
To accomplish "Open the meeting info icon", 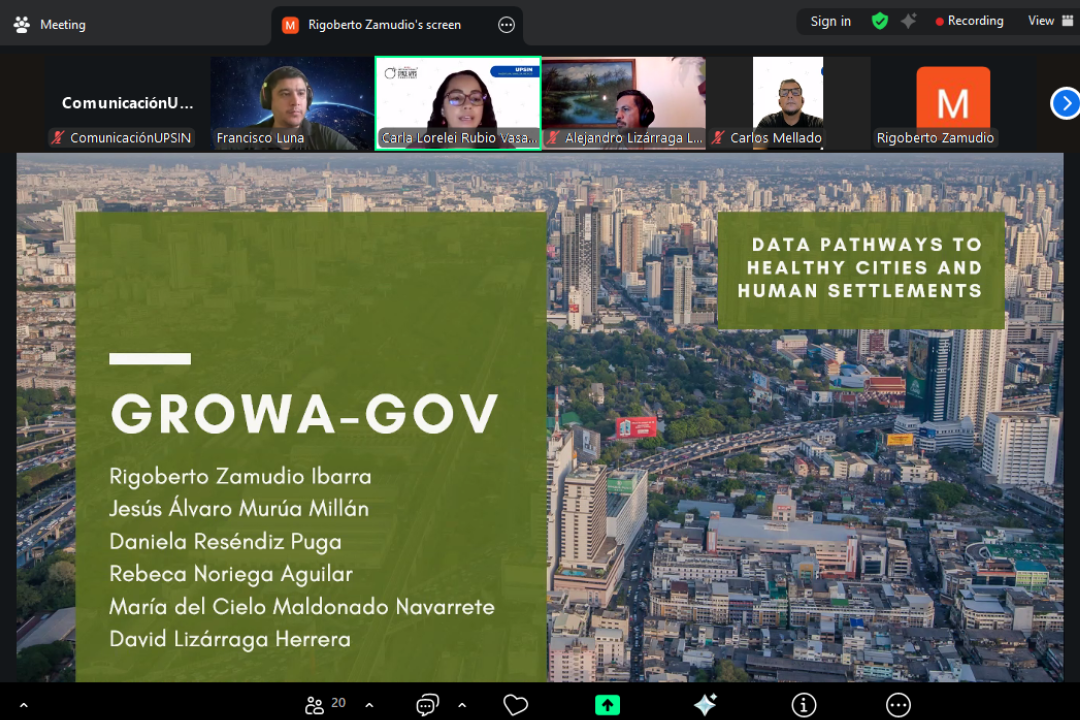I will [804, 705].
